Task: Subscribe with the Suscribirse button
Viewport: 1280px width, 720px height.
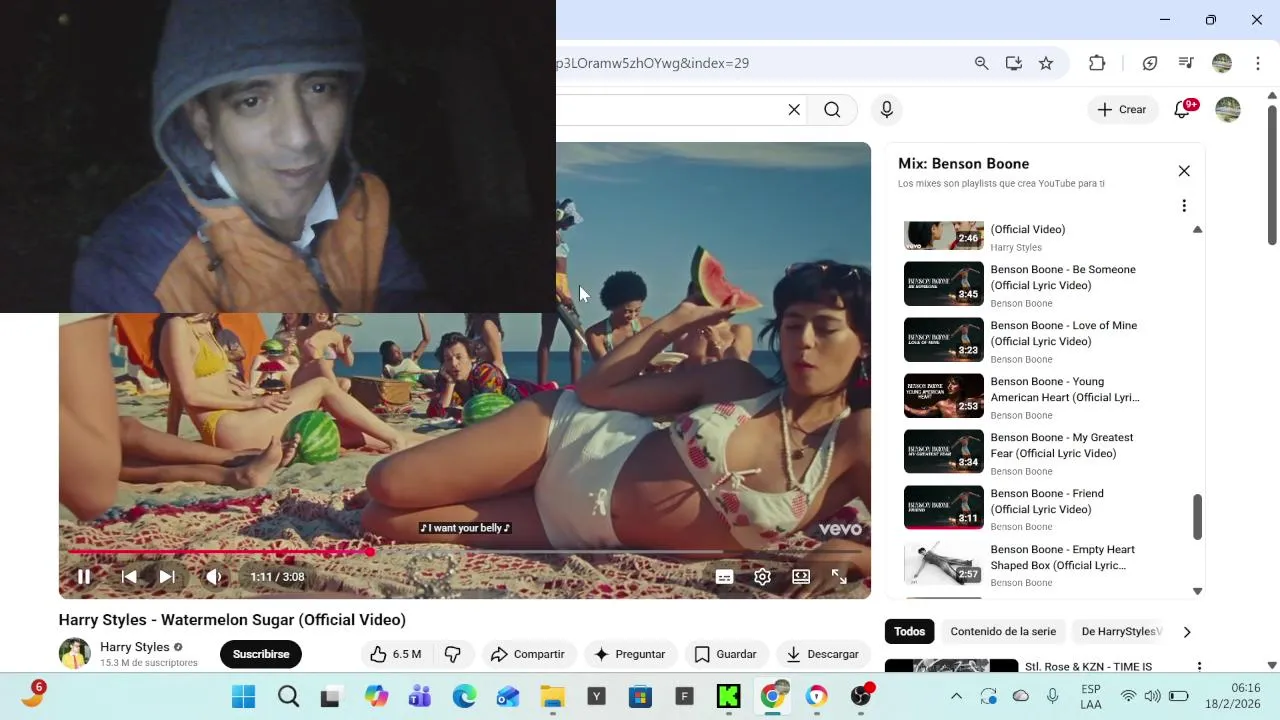Action: 261,654
